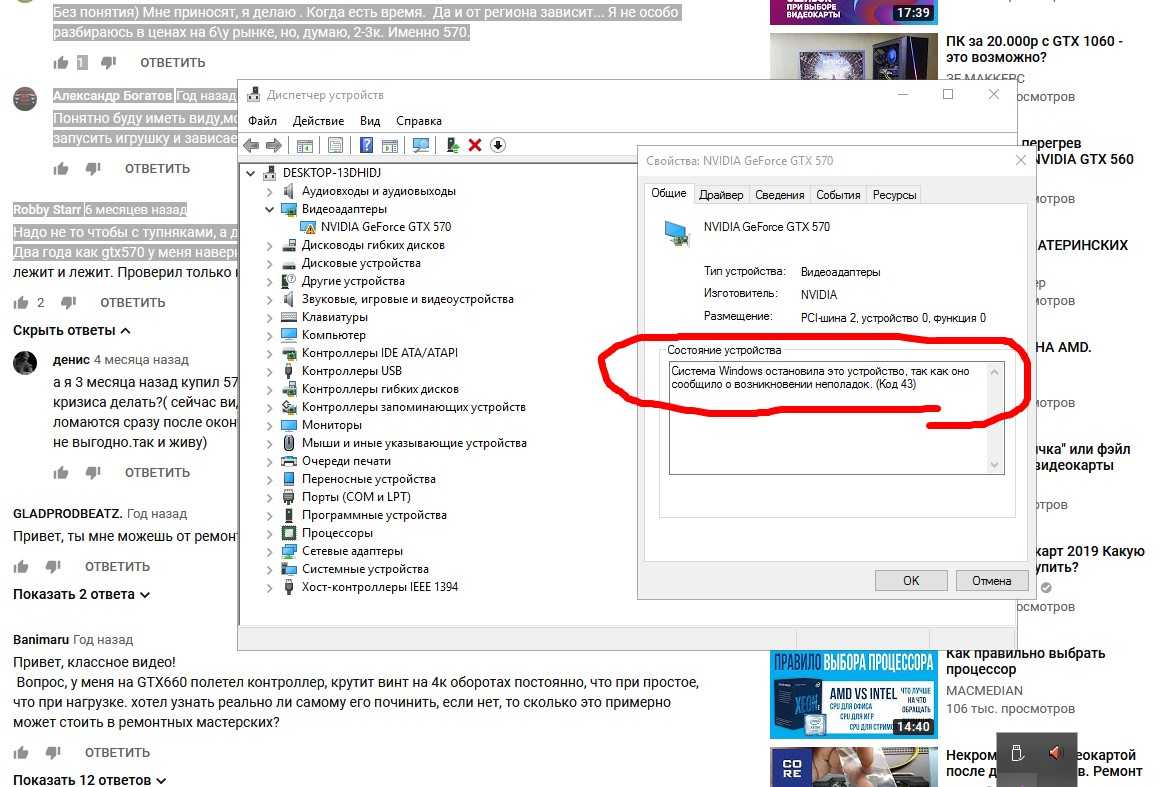
Task: Collapse the Видеоадаптеры category
Action: point(269,209)
